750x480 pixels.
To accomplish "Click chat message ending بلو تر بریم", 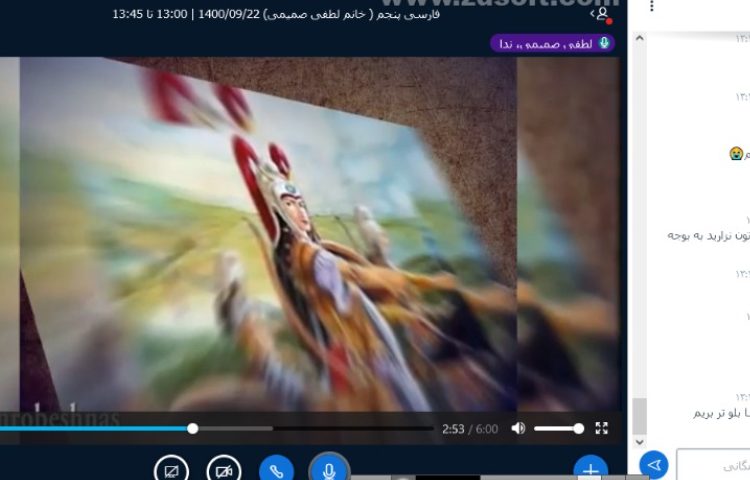I will click(721, 413).
